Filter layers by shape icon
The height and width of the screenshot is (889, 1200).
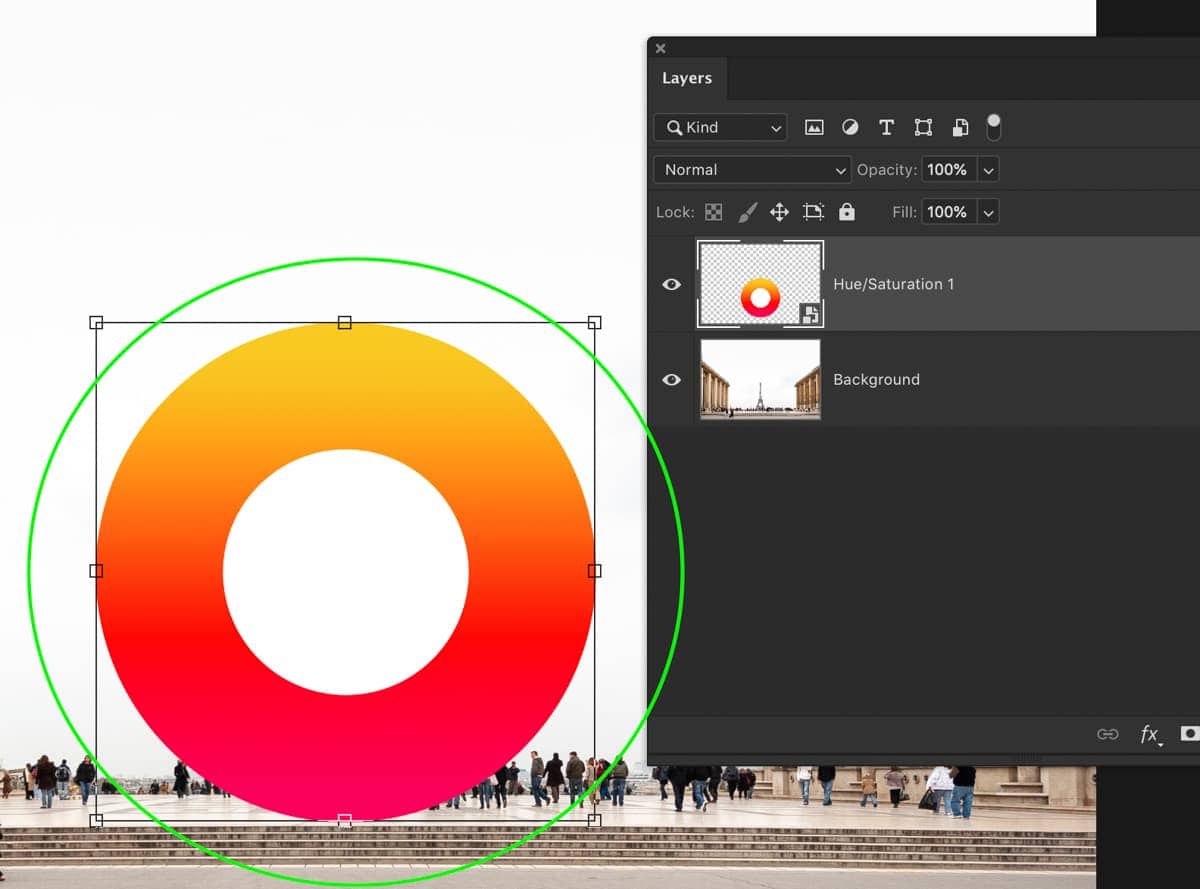pyautogui.click(x=923, y=128)
